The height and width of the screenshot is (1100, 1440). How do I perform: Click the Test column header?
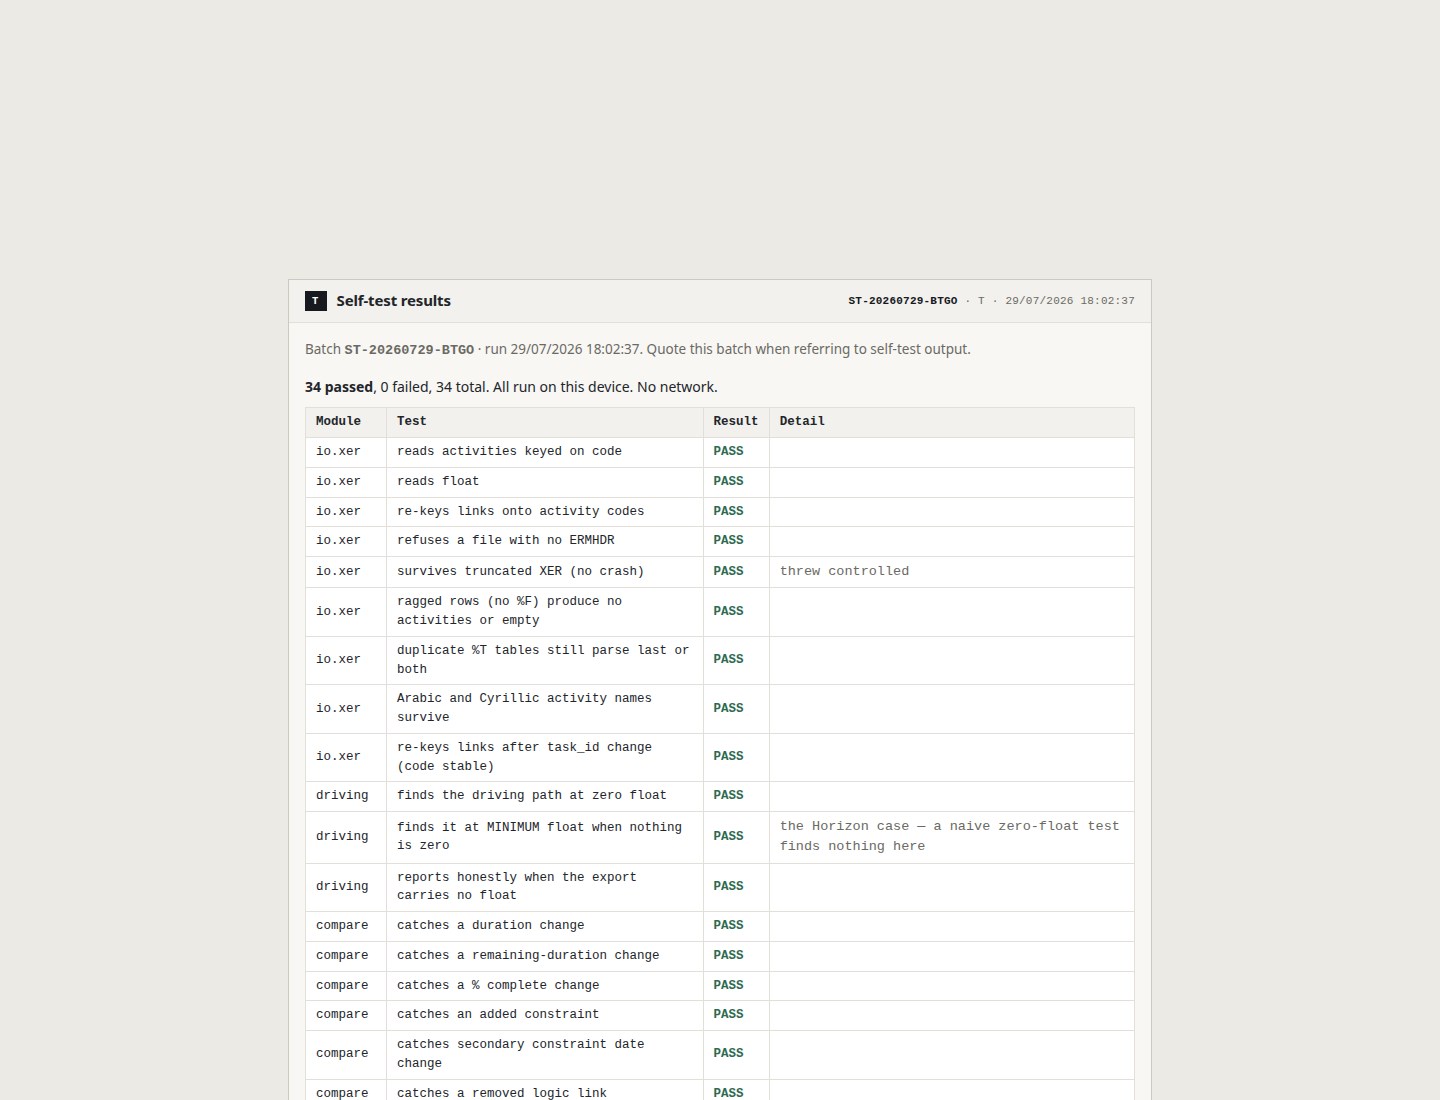pyautogui.click(x=545, y=422)
